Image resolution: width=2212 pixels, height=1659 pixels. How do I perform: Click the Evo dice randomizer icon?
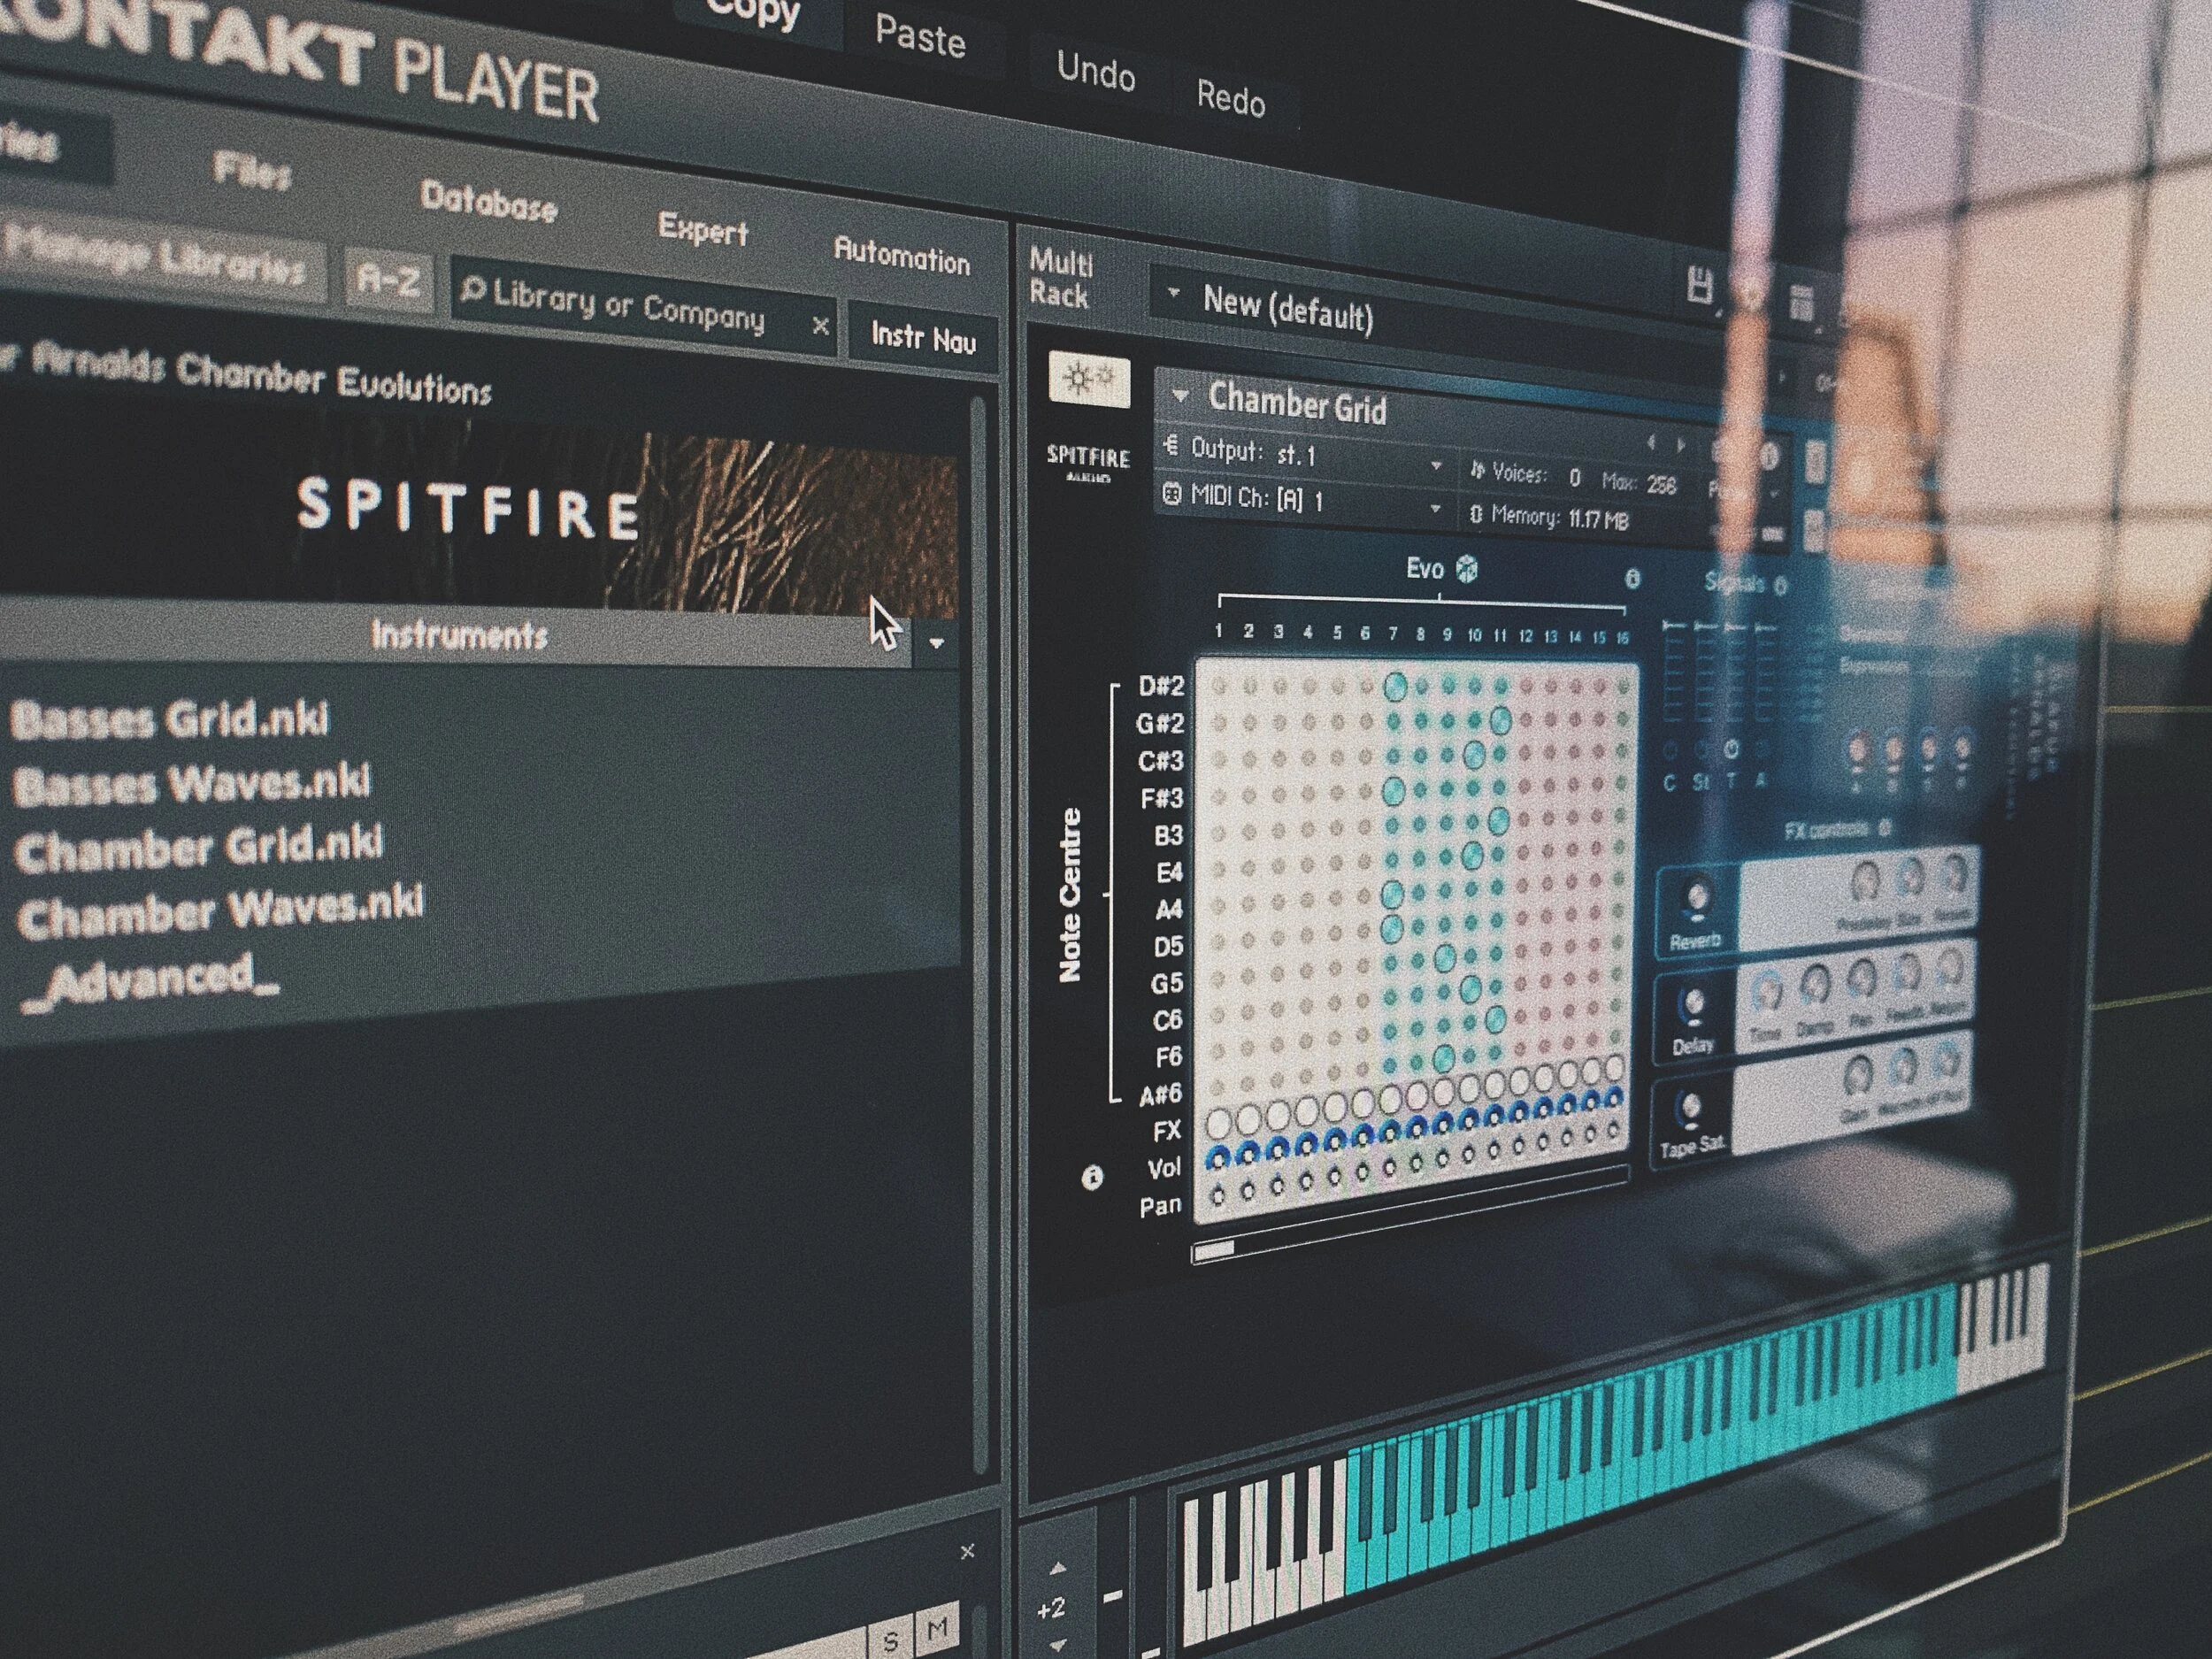pos(1466,568)
